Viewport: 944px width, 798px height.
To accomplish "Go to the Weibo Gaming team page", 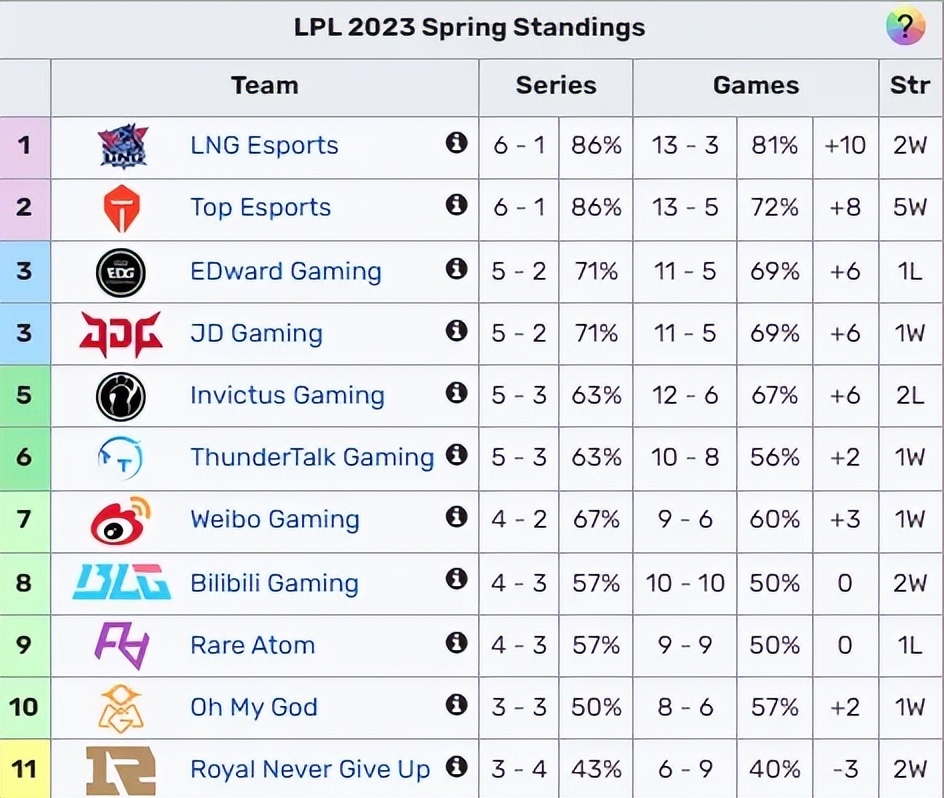I will [x=274, y=520].
